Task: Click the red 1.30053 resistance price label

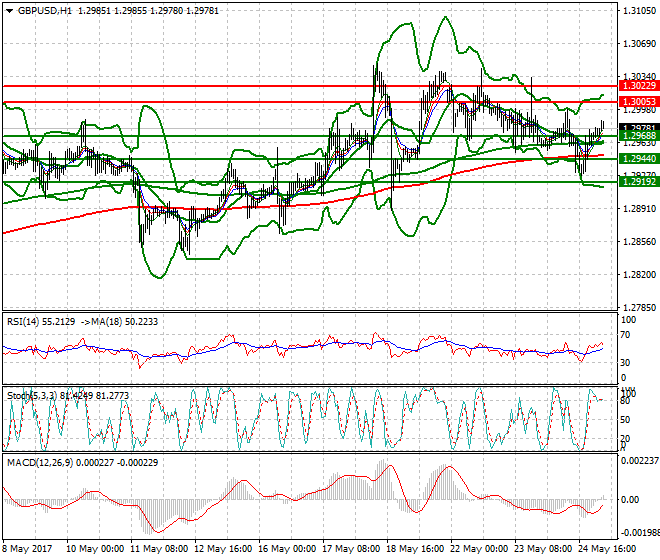Action: click(639, 102)
